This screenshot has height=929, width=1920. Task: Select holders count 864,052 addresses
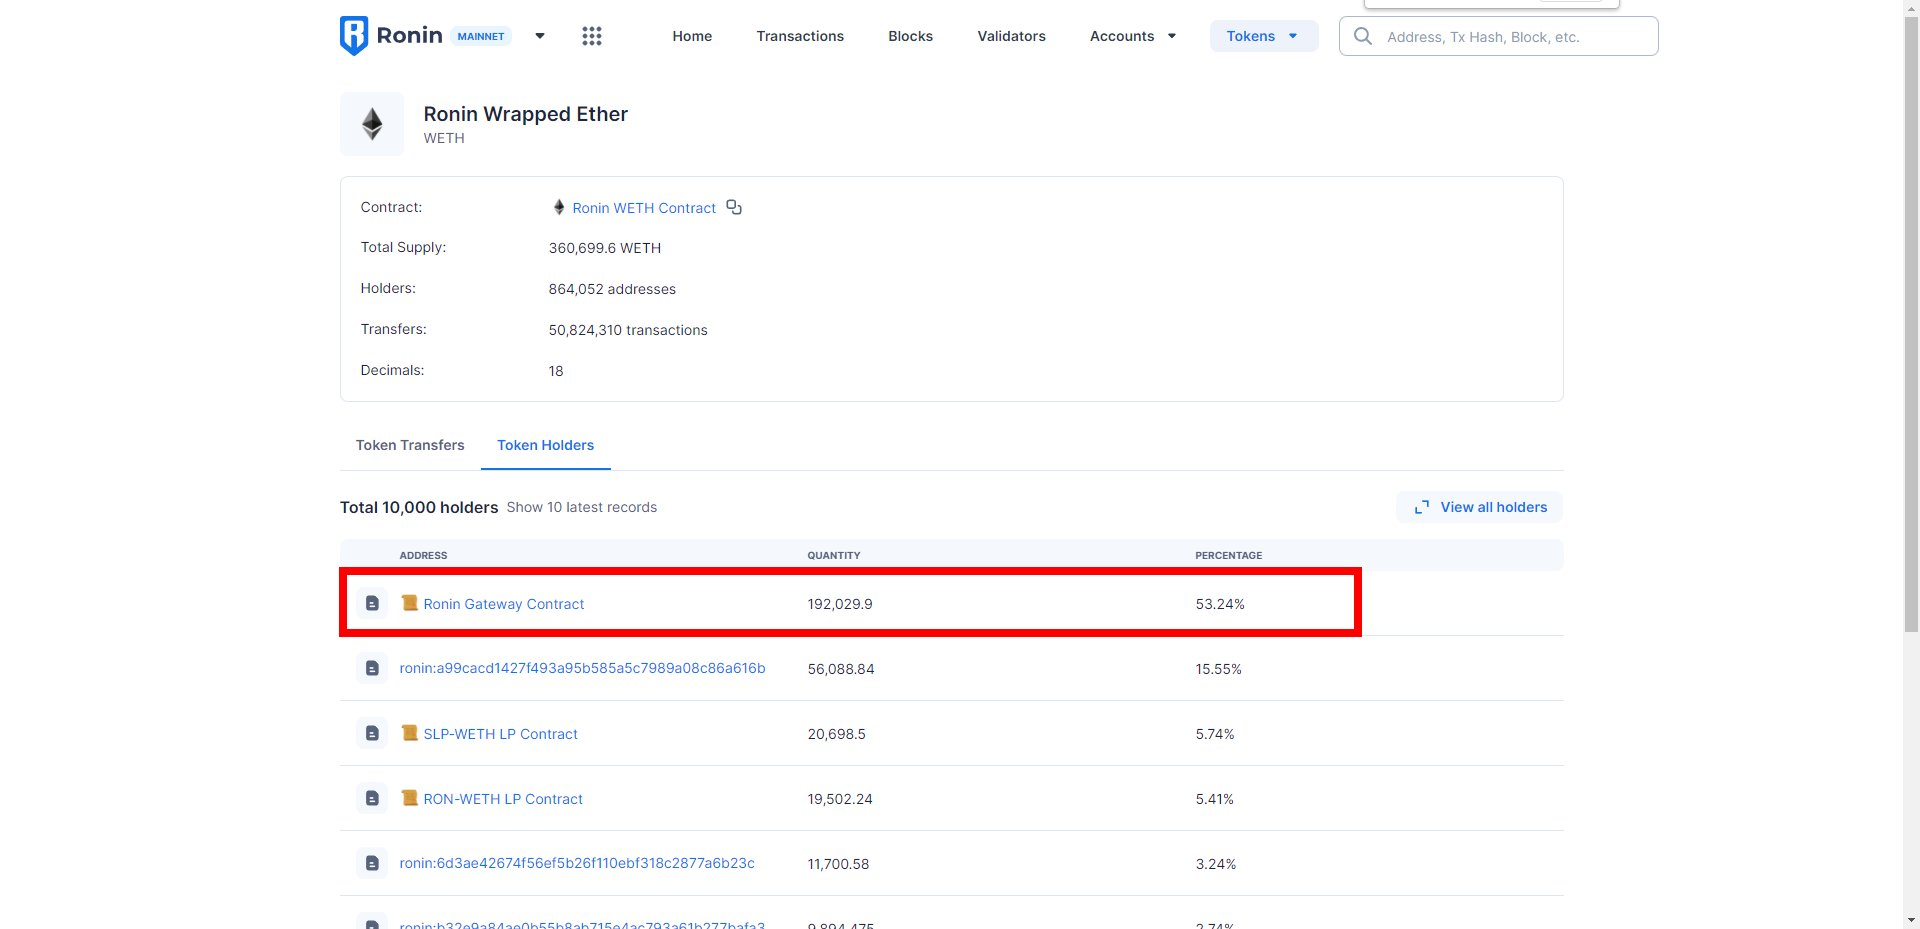tap(612, 289)
